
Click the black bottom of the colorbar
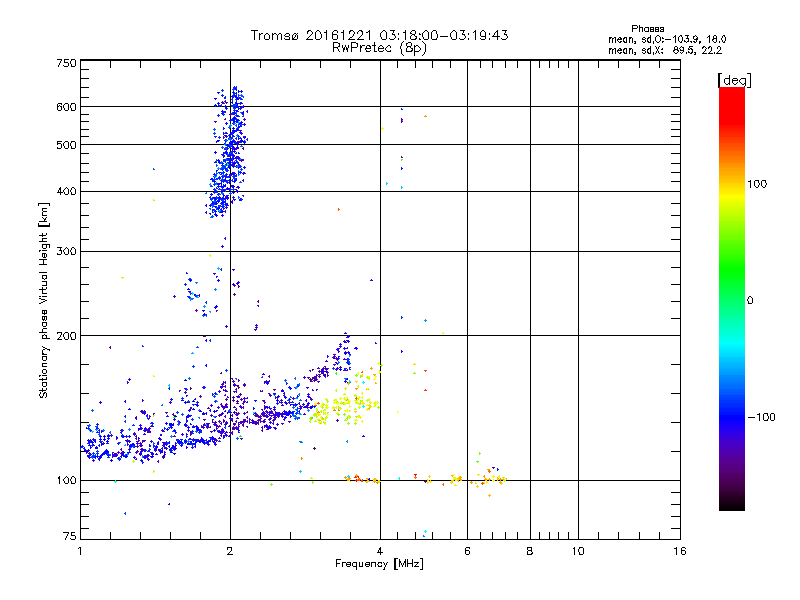point(732,503)
